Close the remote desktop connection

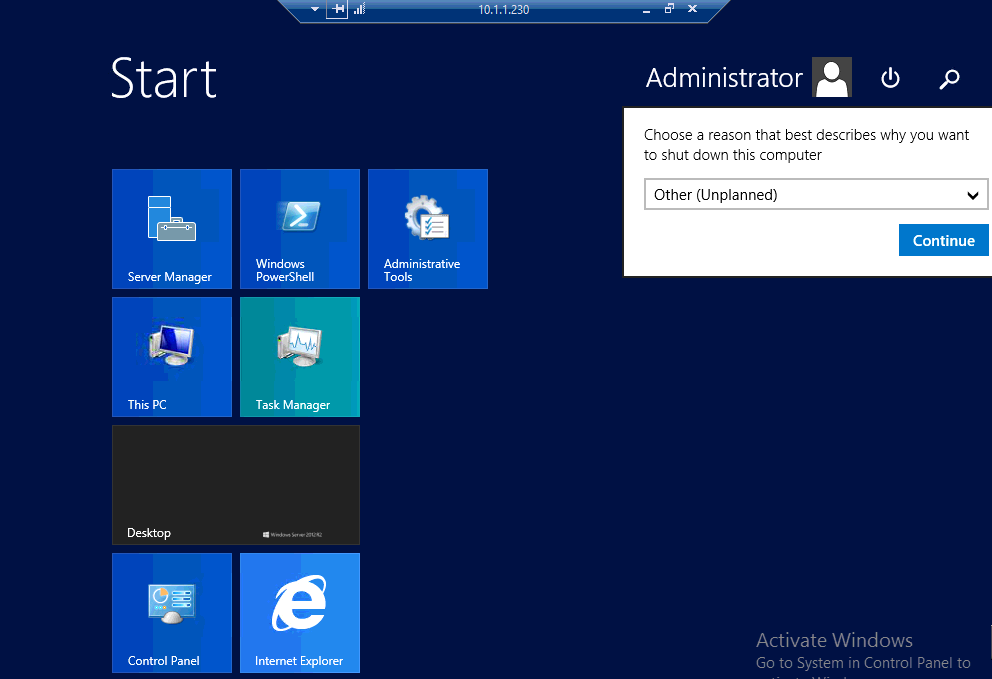coord(692,9)
